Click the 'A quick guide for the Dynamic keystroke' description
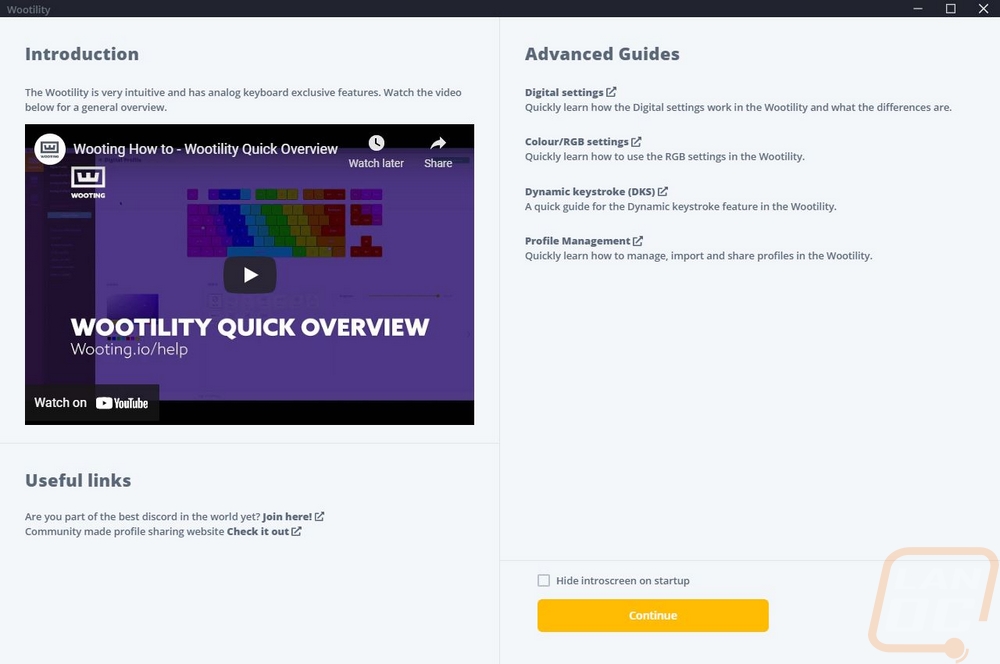The height and width of the screenshot is (664, 1000). pyautogui.click(x=680, y=207)
